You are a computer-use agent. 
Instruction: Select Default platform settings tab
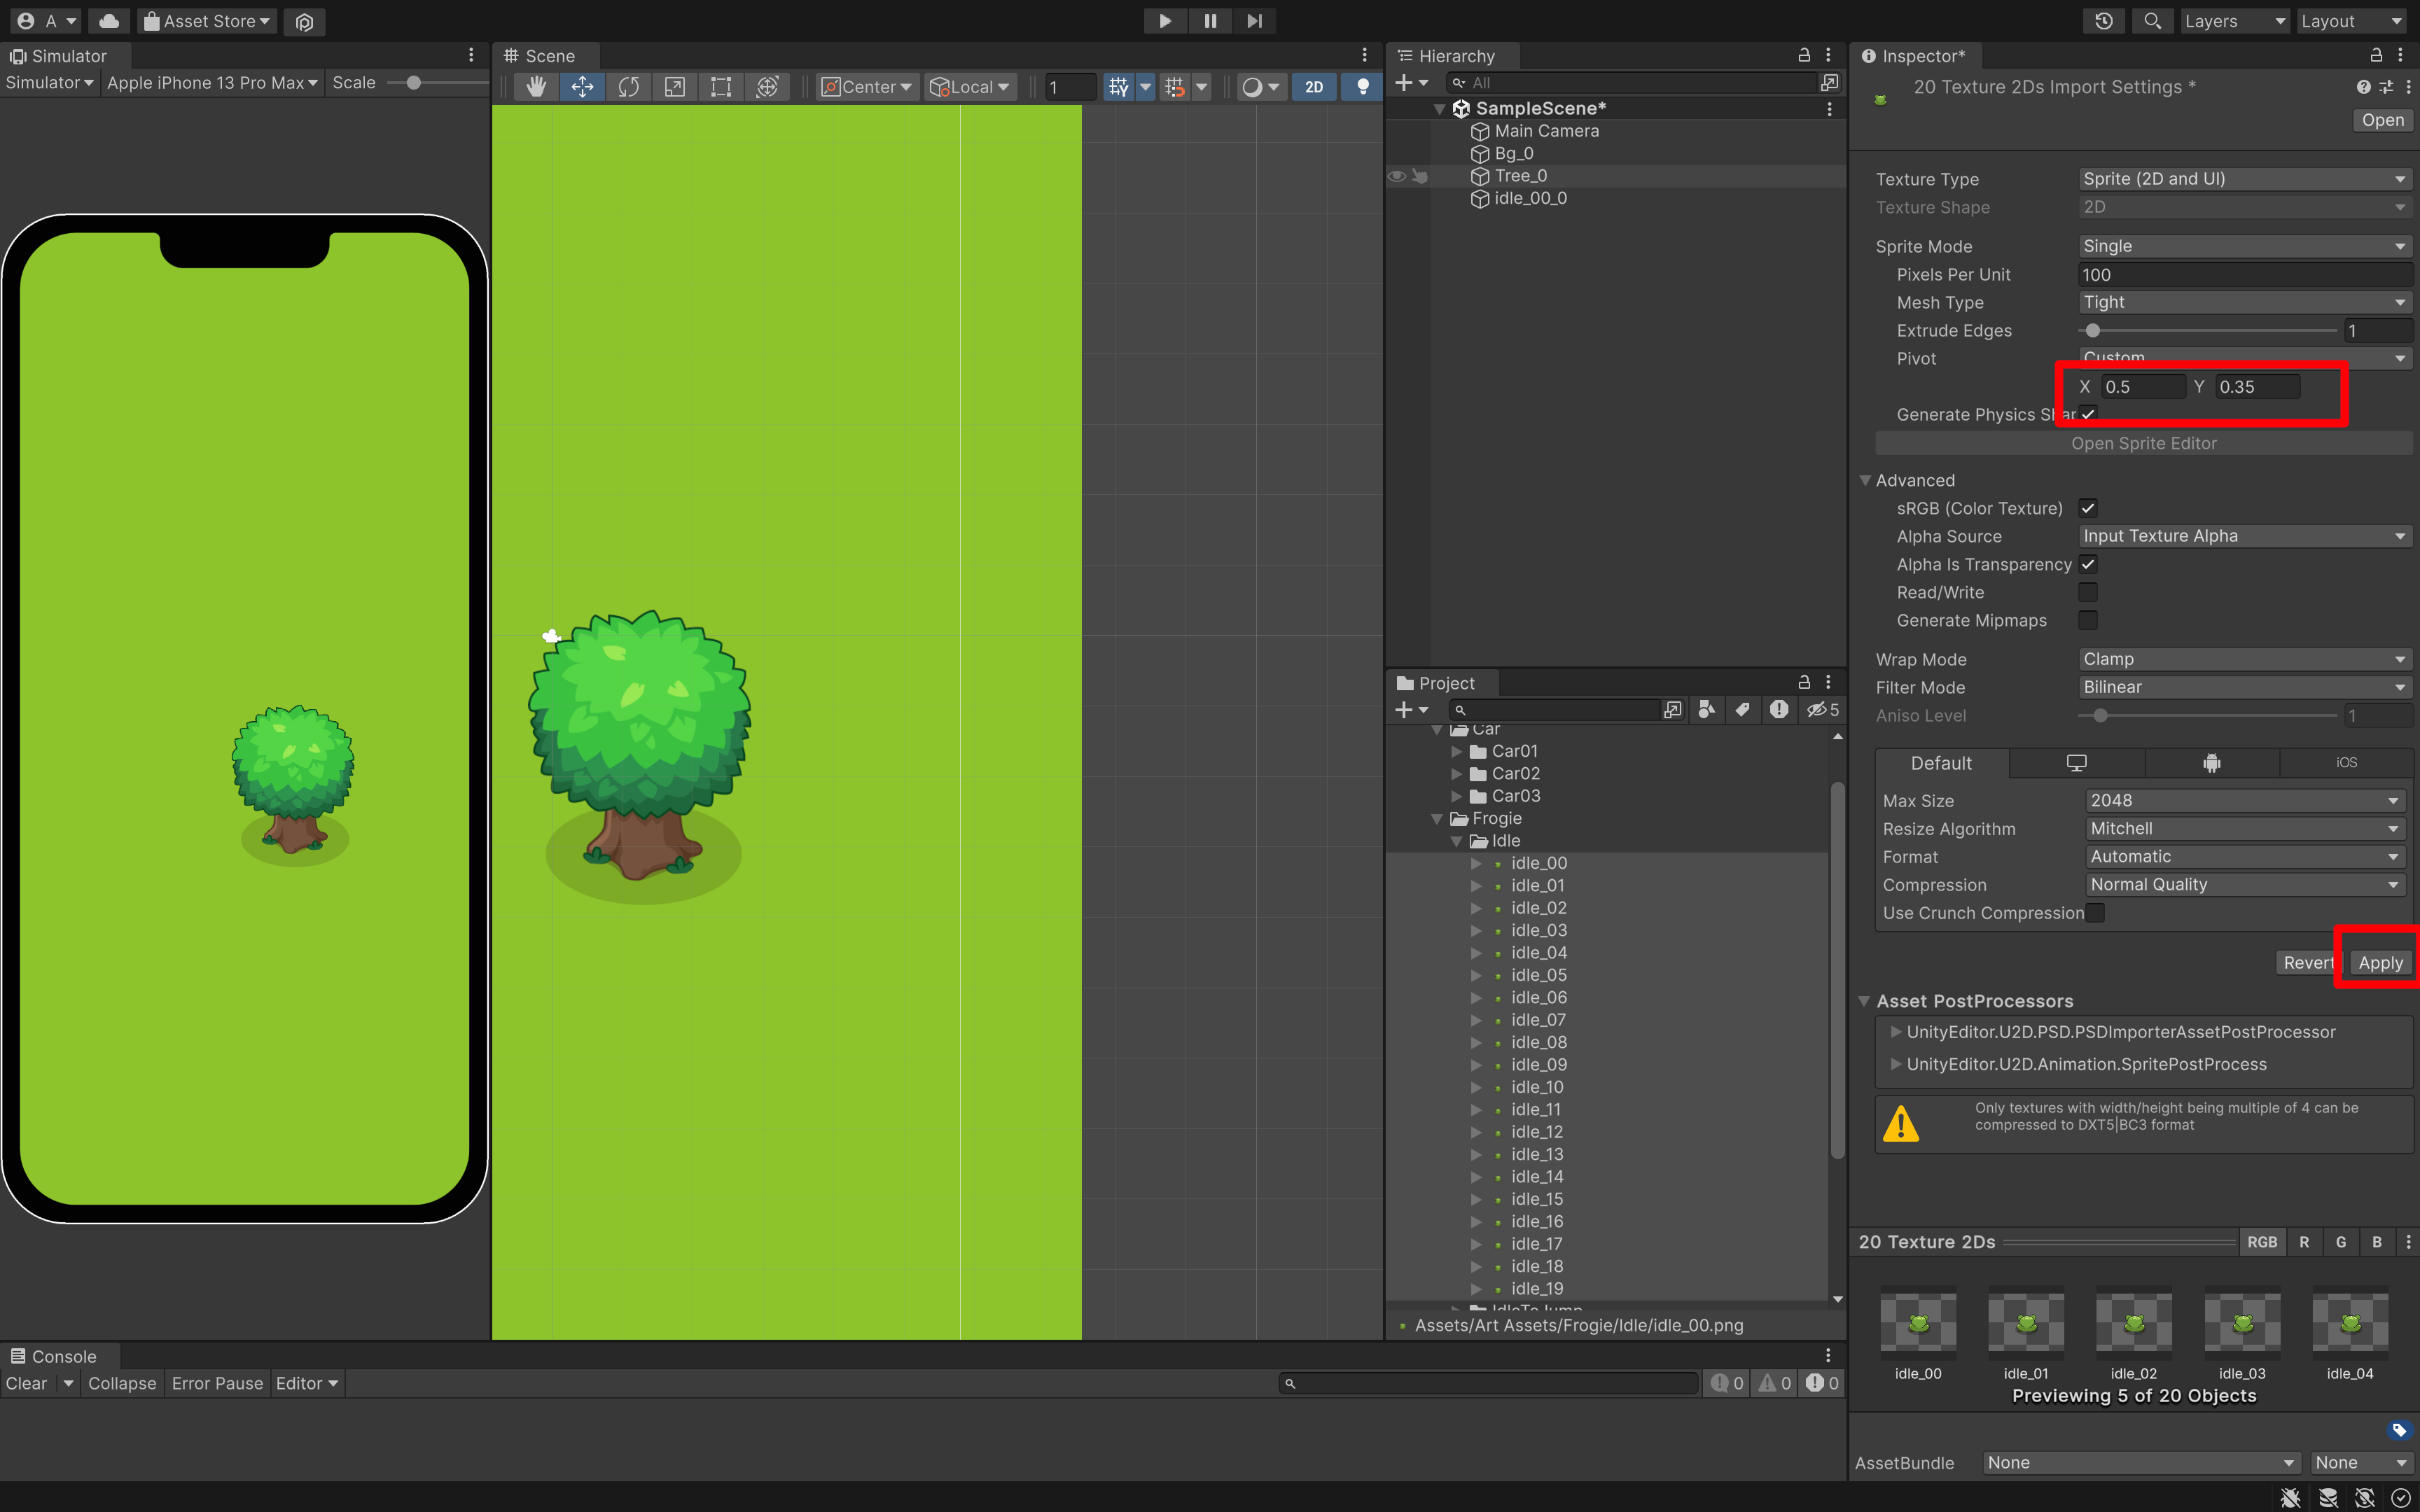pyautogui.click(x=1941, y=763)
